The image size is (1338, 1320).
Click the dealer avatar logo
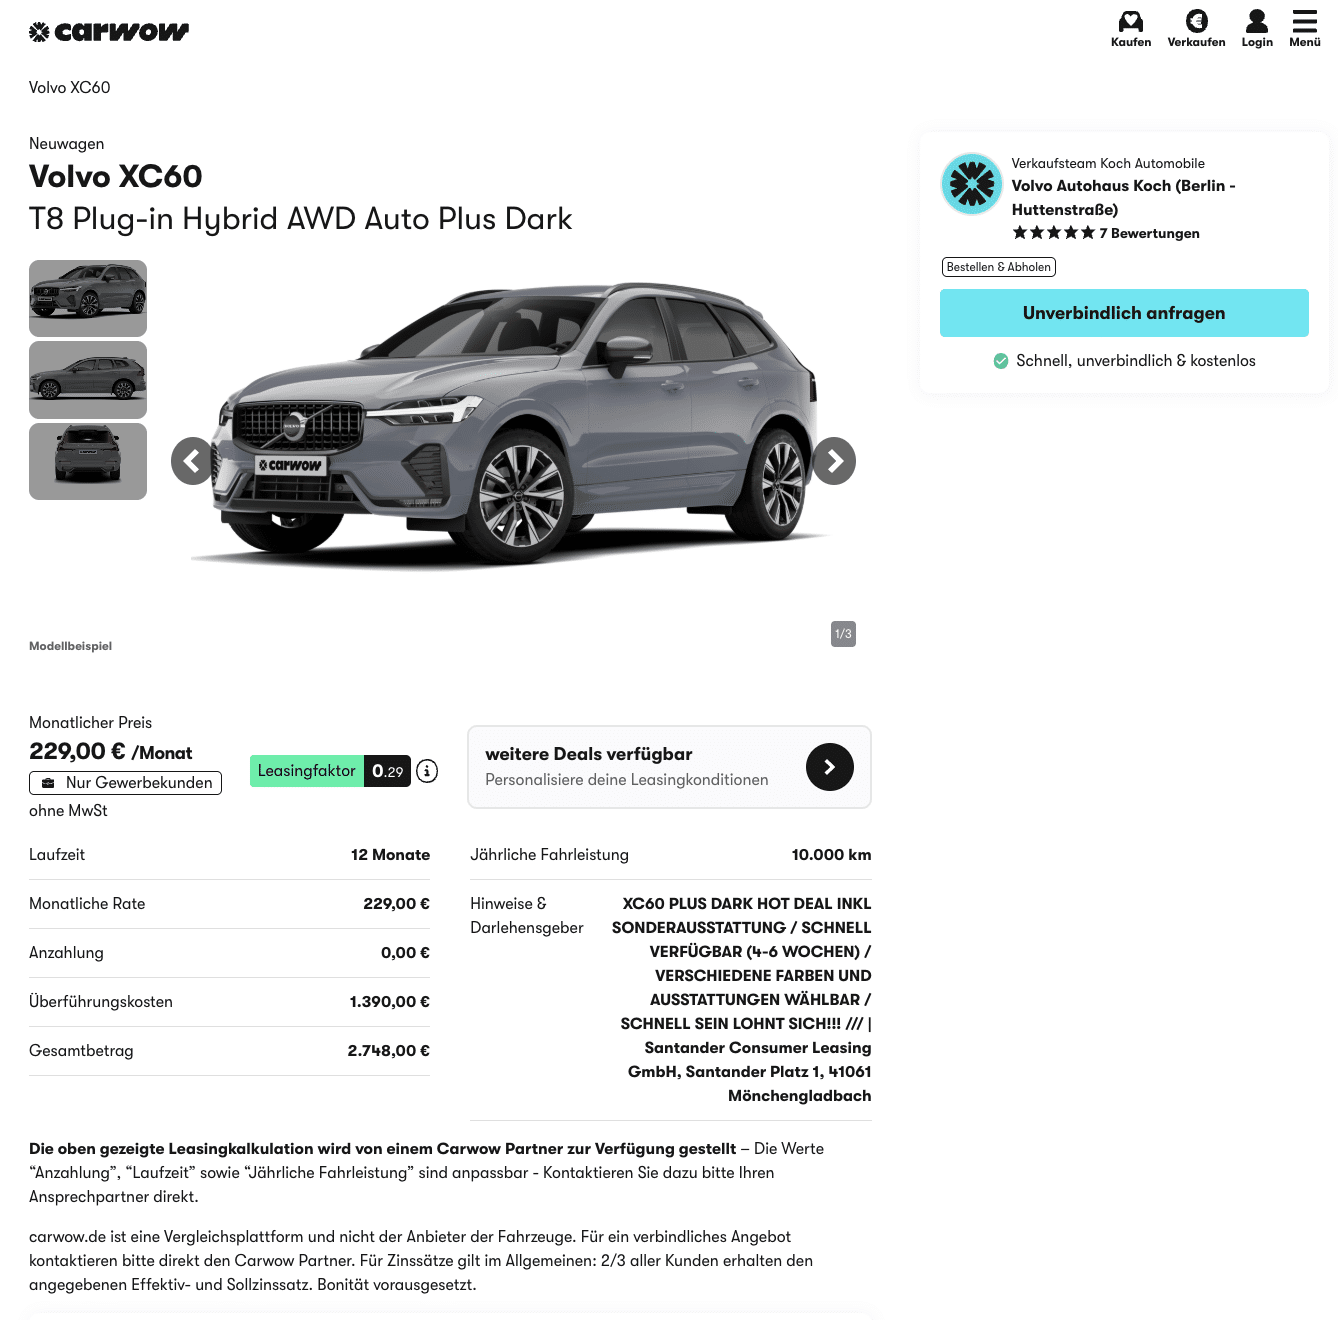pyautogui.click(x=972, y=184)
